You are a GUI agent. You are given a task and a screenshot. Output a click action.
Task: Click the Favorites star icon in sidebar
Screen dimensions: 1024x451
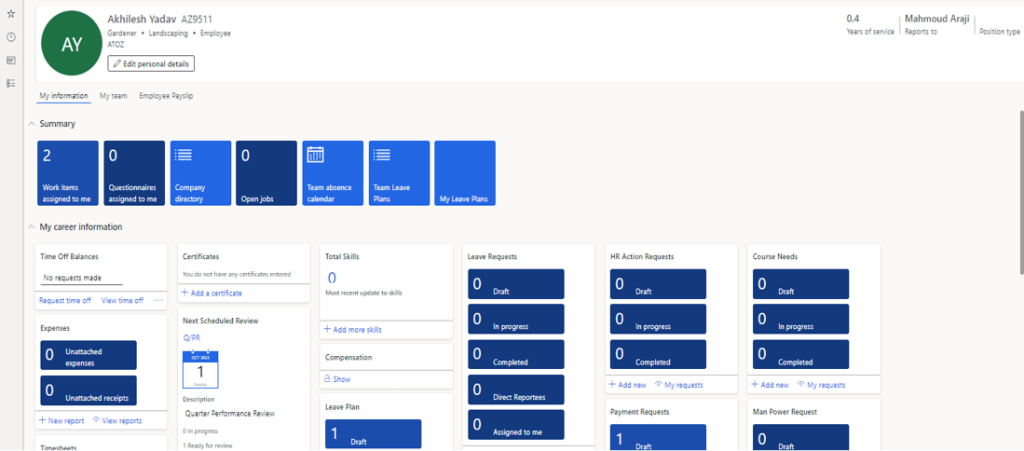coord(11,14)
